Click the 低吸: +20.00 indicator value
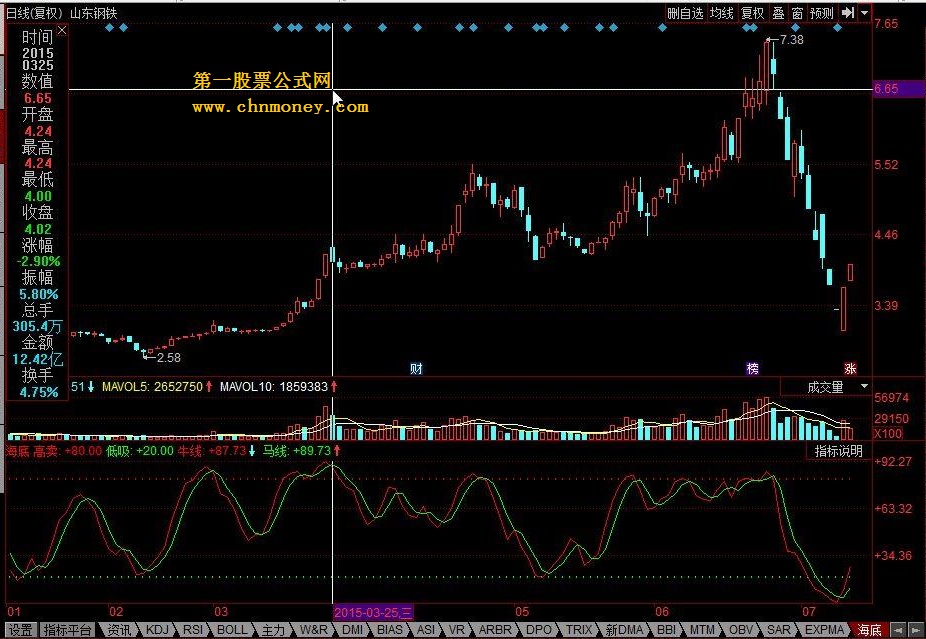Image resolution: width=926 pixels, height=639 pixels. click(139, 451)
